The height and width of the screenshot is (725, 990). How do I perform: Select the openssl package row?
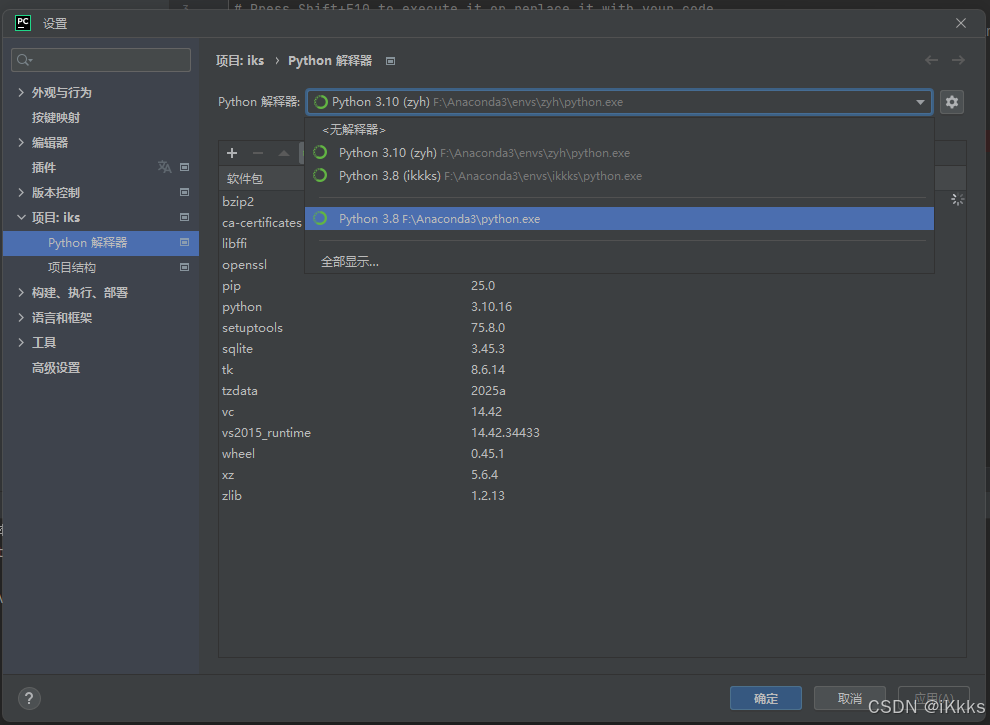tap(262, 265)
